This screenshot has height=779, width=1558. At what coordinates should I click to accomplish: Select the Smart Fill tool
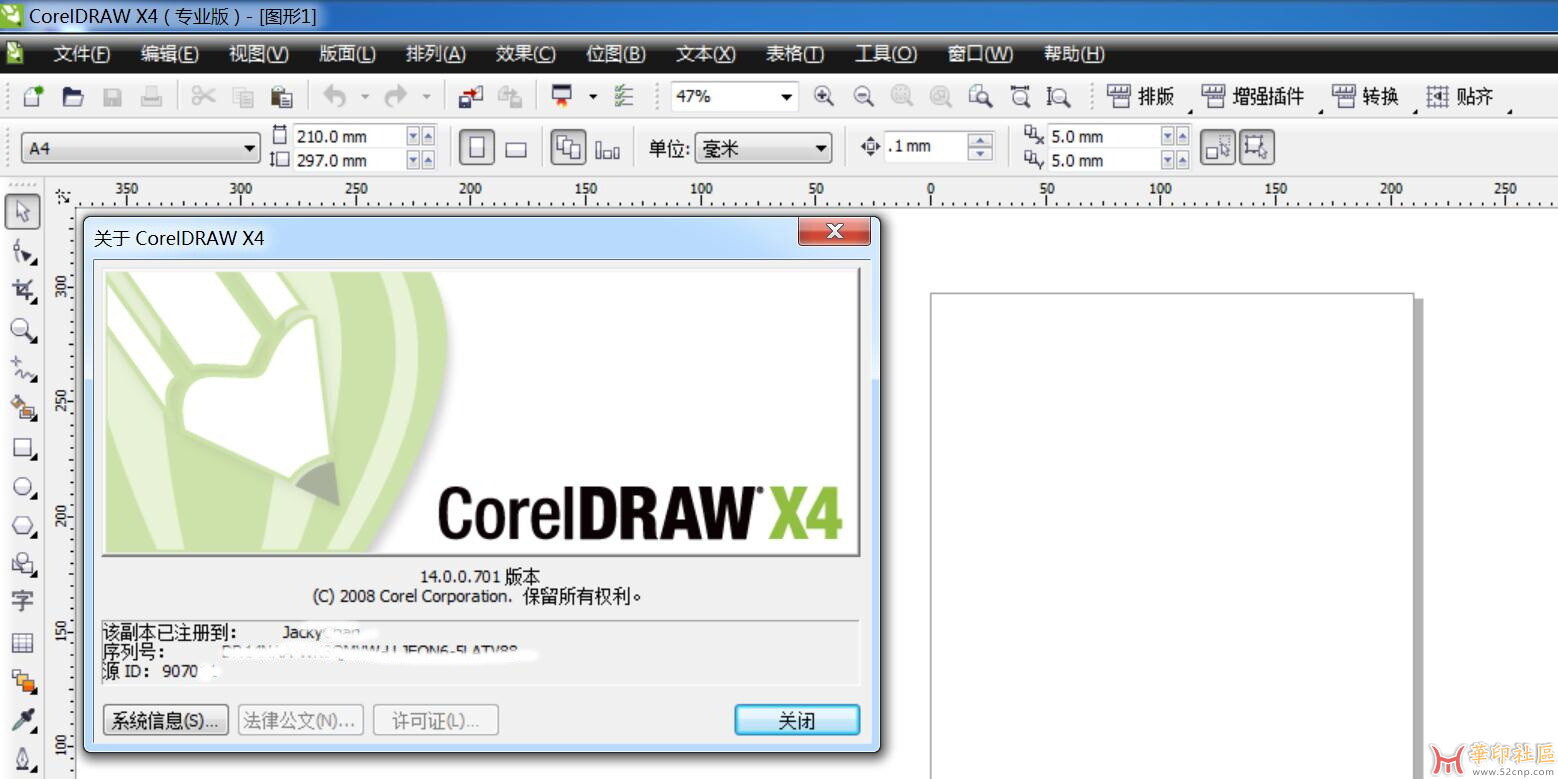click(x=23, y=408)
